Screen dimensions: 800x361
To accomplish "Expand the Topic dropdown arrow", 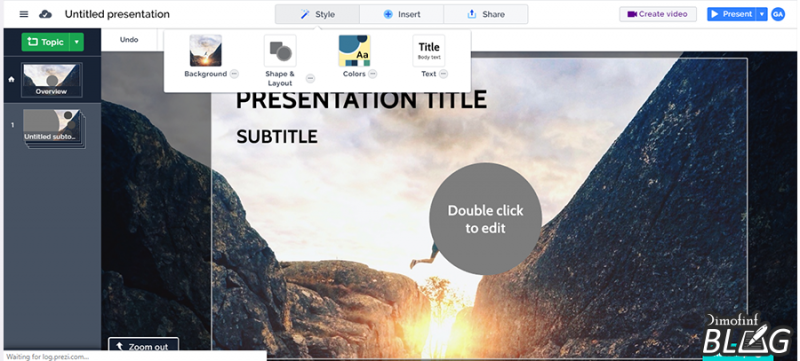I will [x=77, y=42].
